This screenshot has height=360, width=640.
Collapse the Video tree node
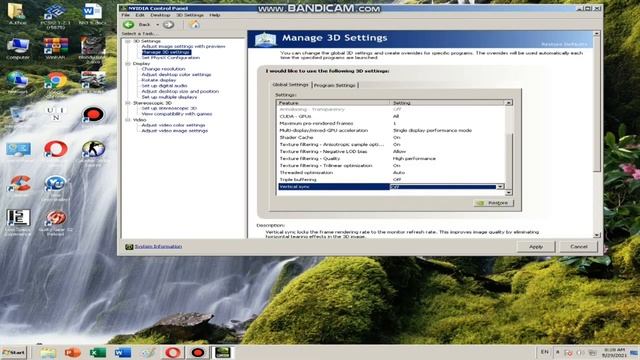[128, 120]
